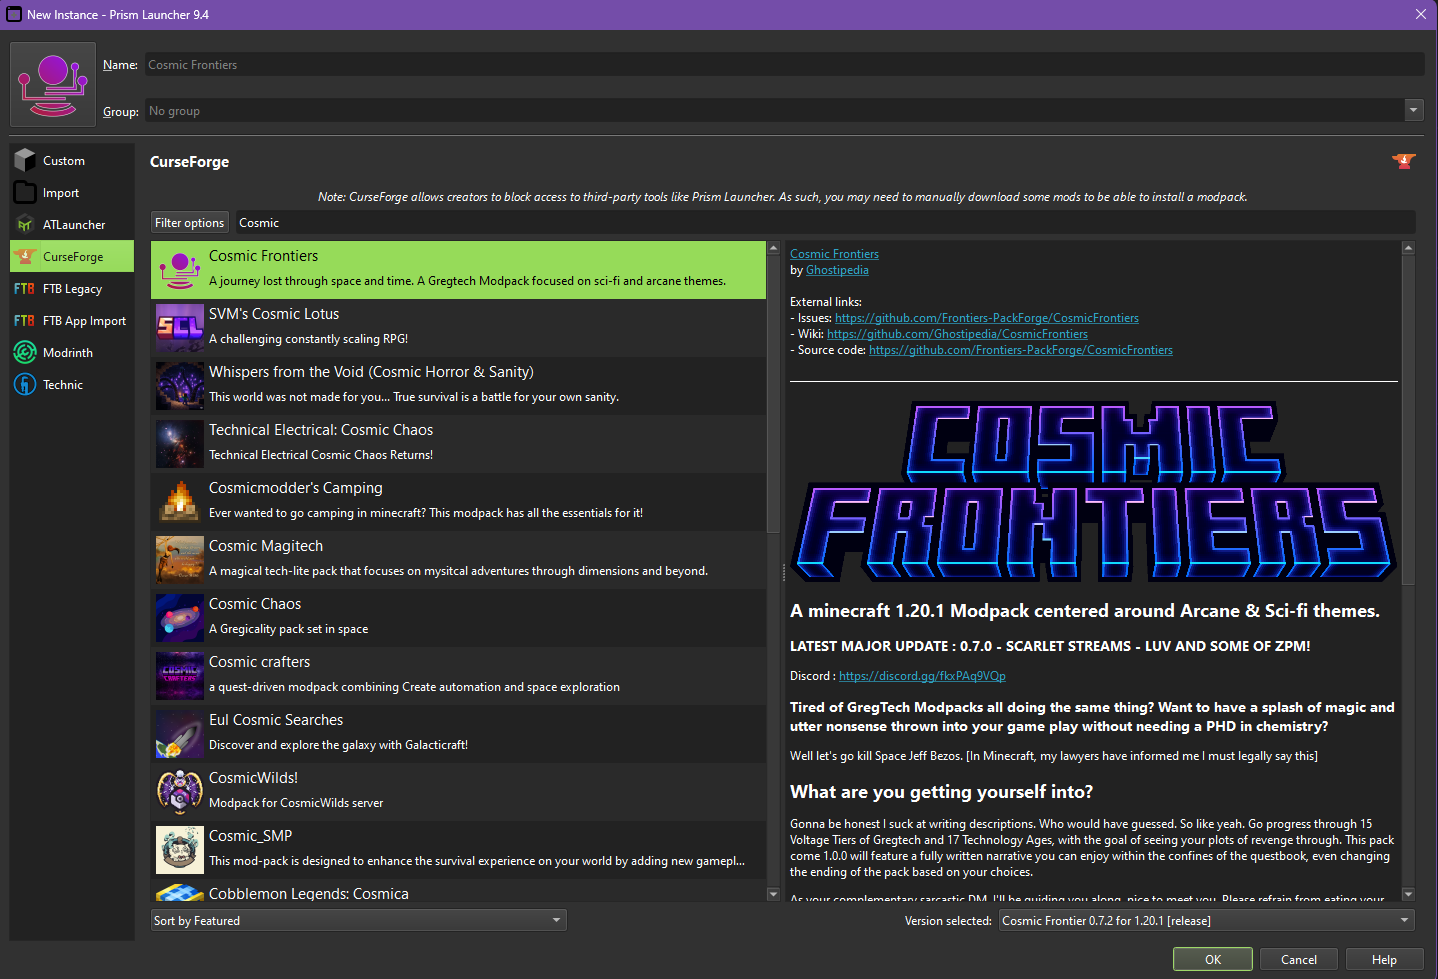The image size is (1438, 979).
Task: Click the Name input field
Action: [784, 64]
